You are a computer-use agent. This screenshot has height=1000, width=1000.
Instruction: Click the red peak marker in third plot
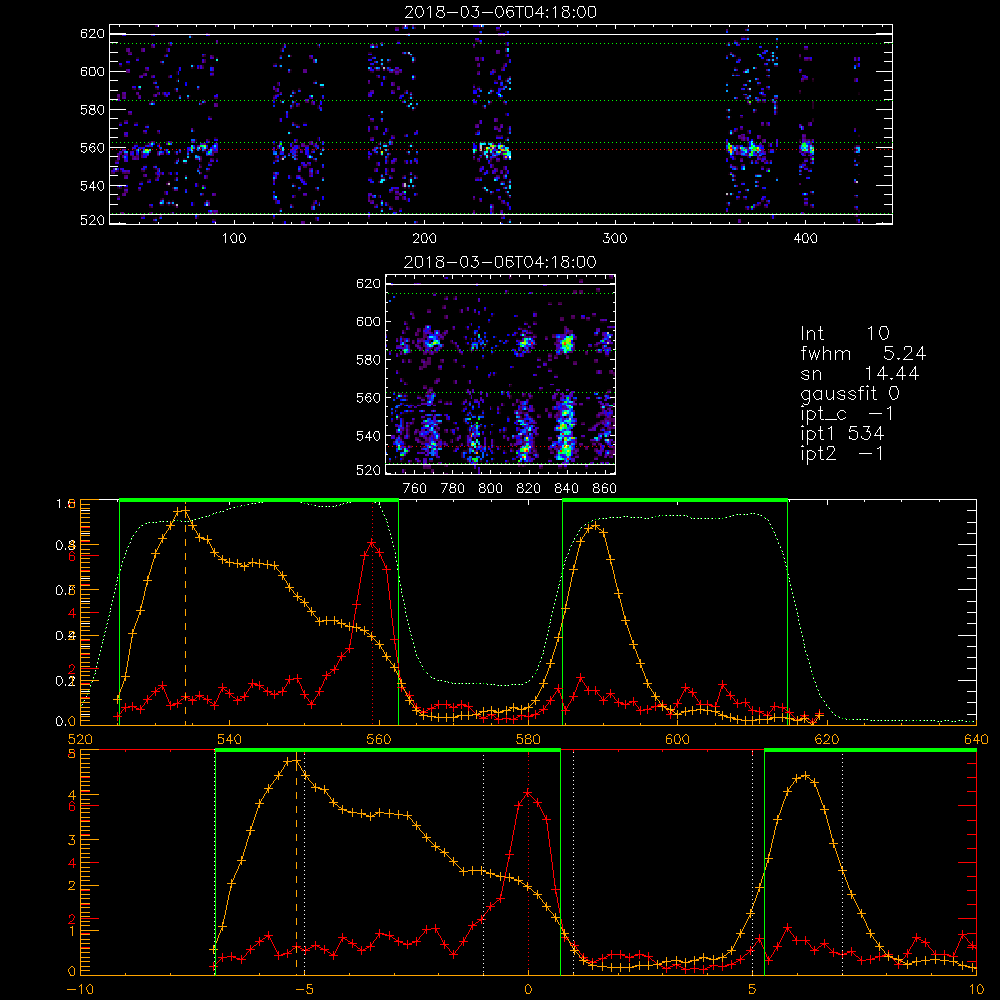(372, 542)
